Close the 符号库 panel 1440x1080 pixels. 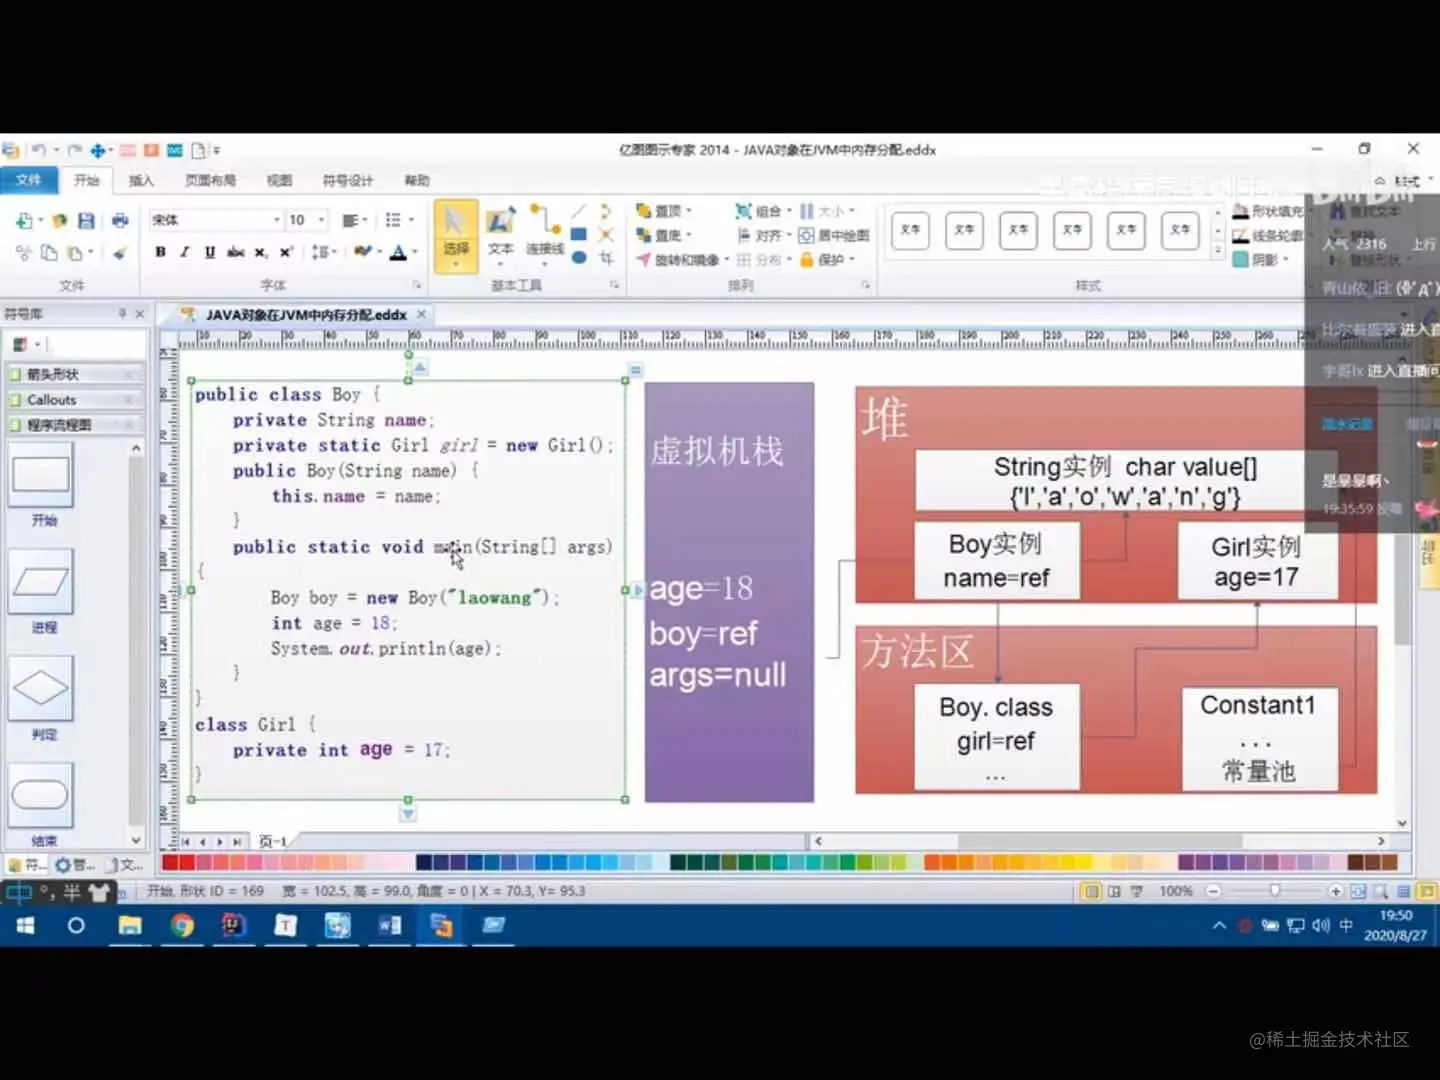click(140, 313)
